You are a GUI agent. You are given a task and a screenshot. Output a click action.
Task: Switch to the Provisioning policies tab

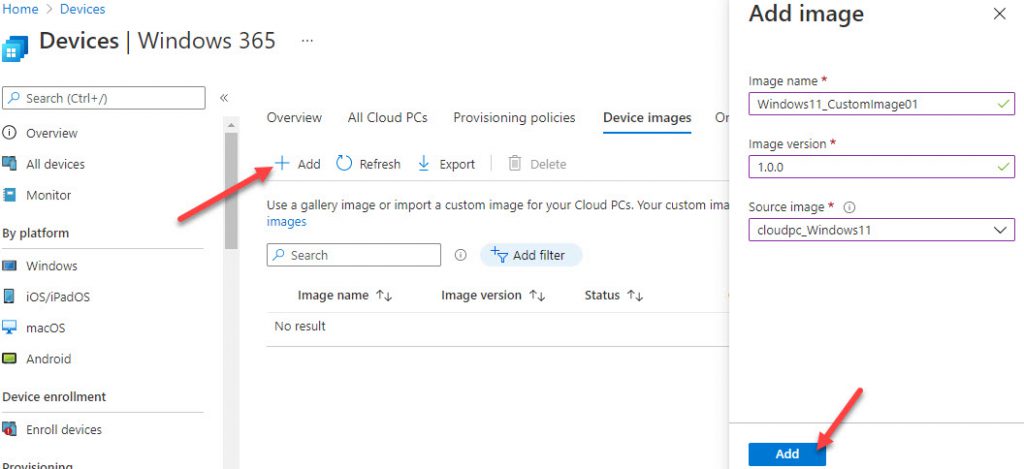pyautogui.click(x=514, y=118)
